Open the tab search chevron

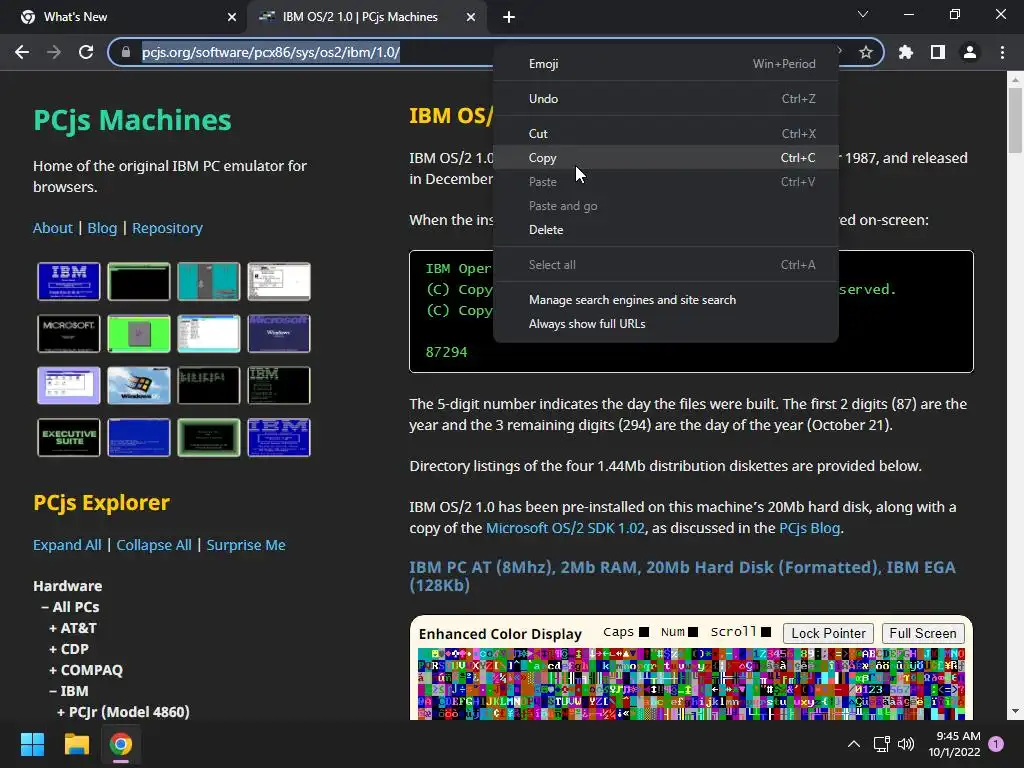(x=863, y=14)
